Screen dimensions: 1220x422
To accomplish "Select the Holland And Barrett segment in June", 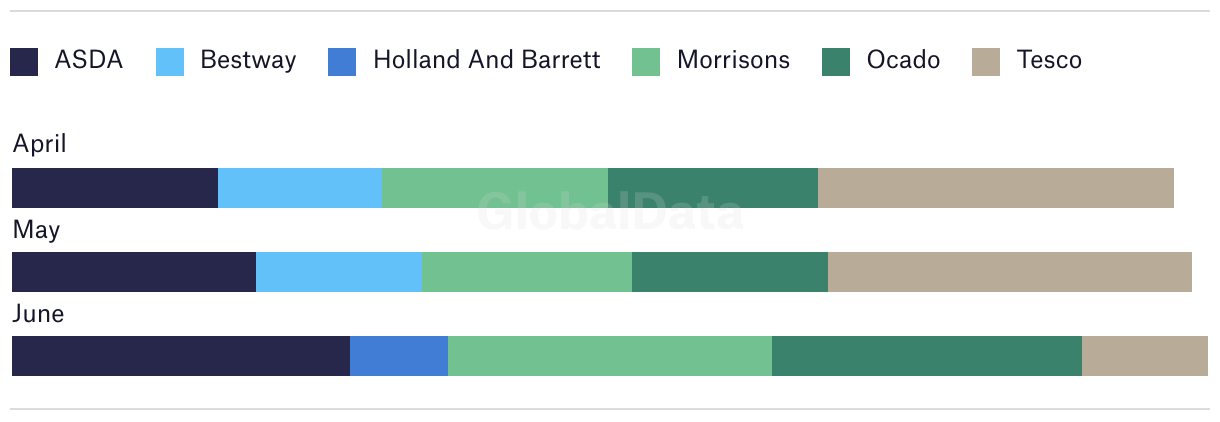I will tap(399, 356).
